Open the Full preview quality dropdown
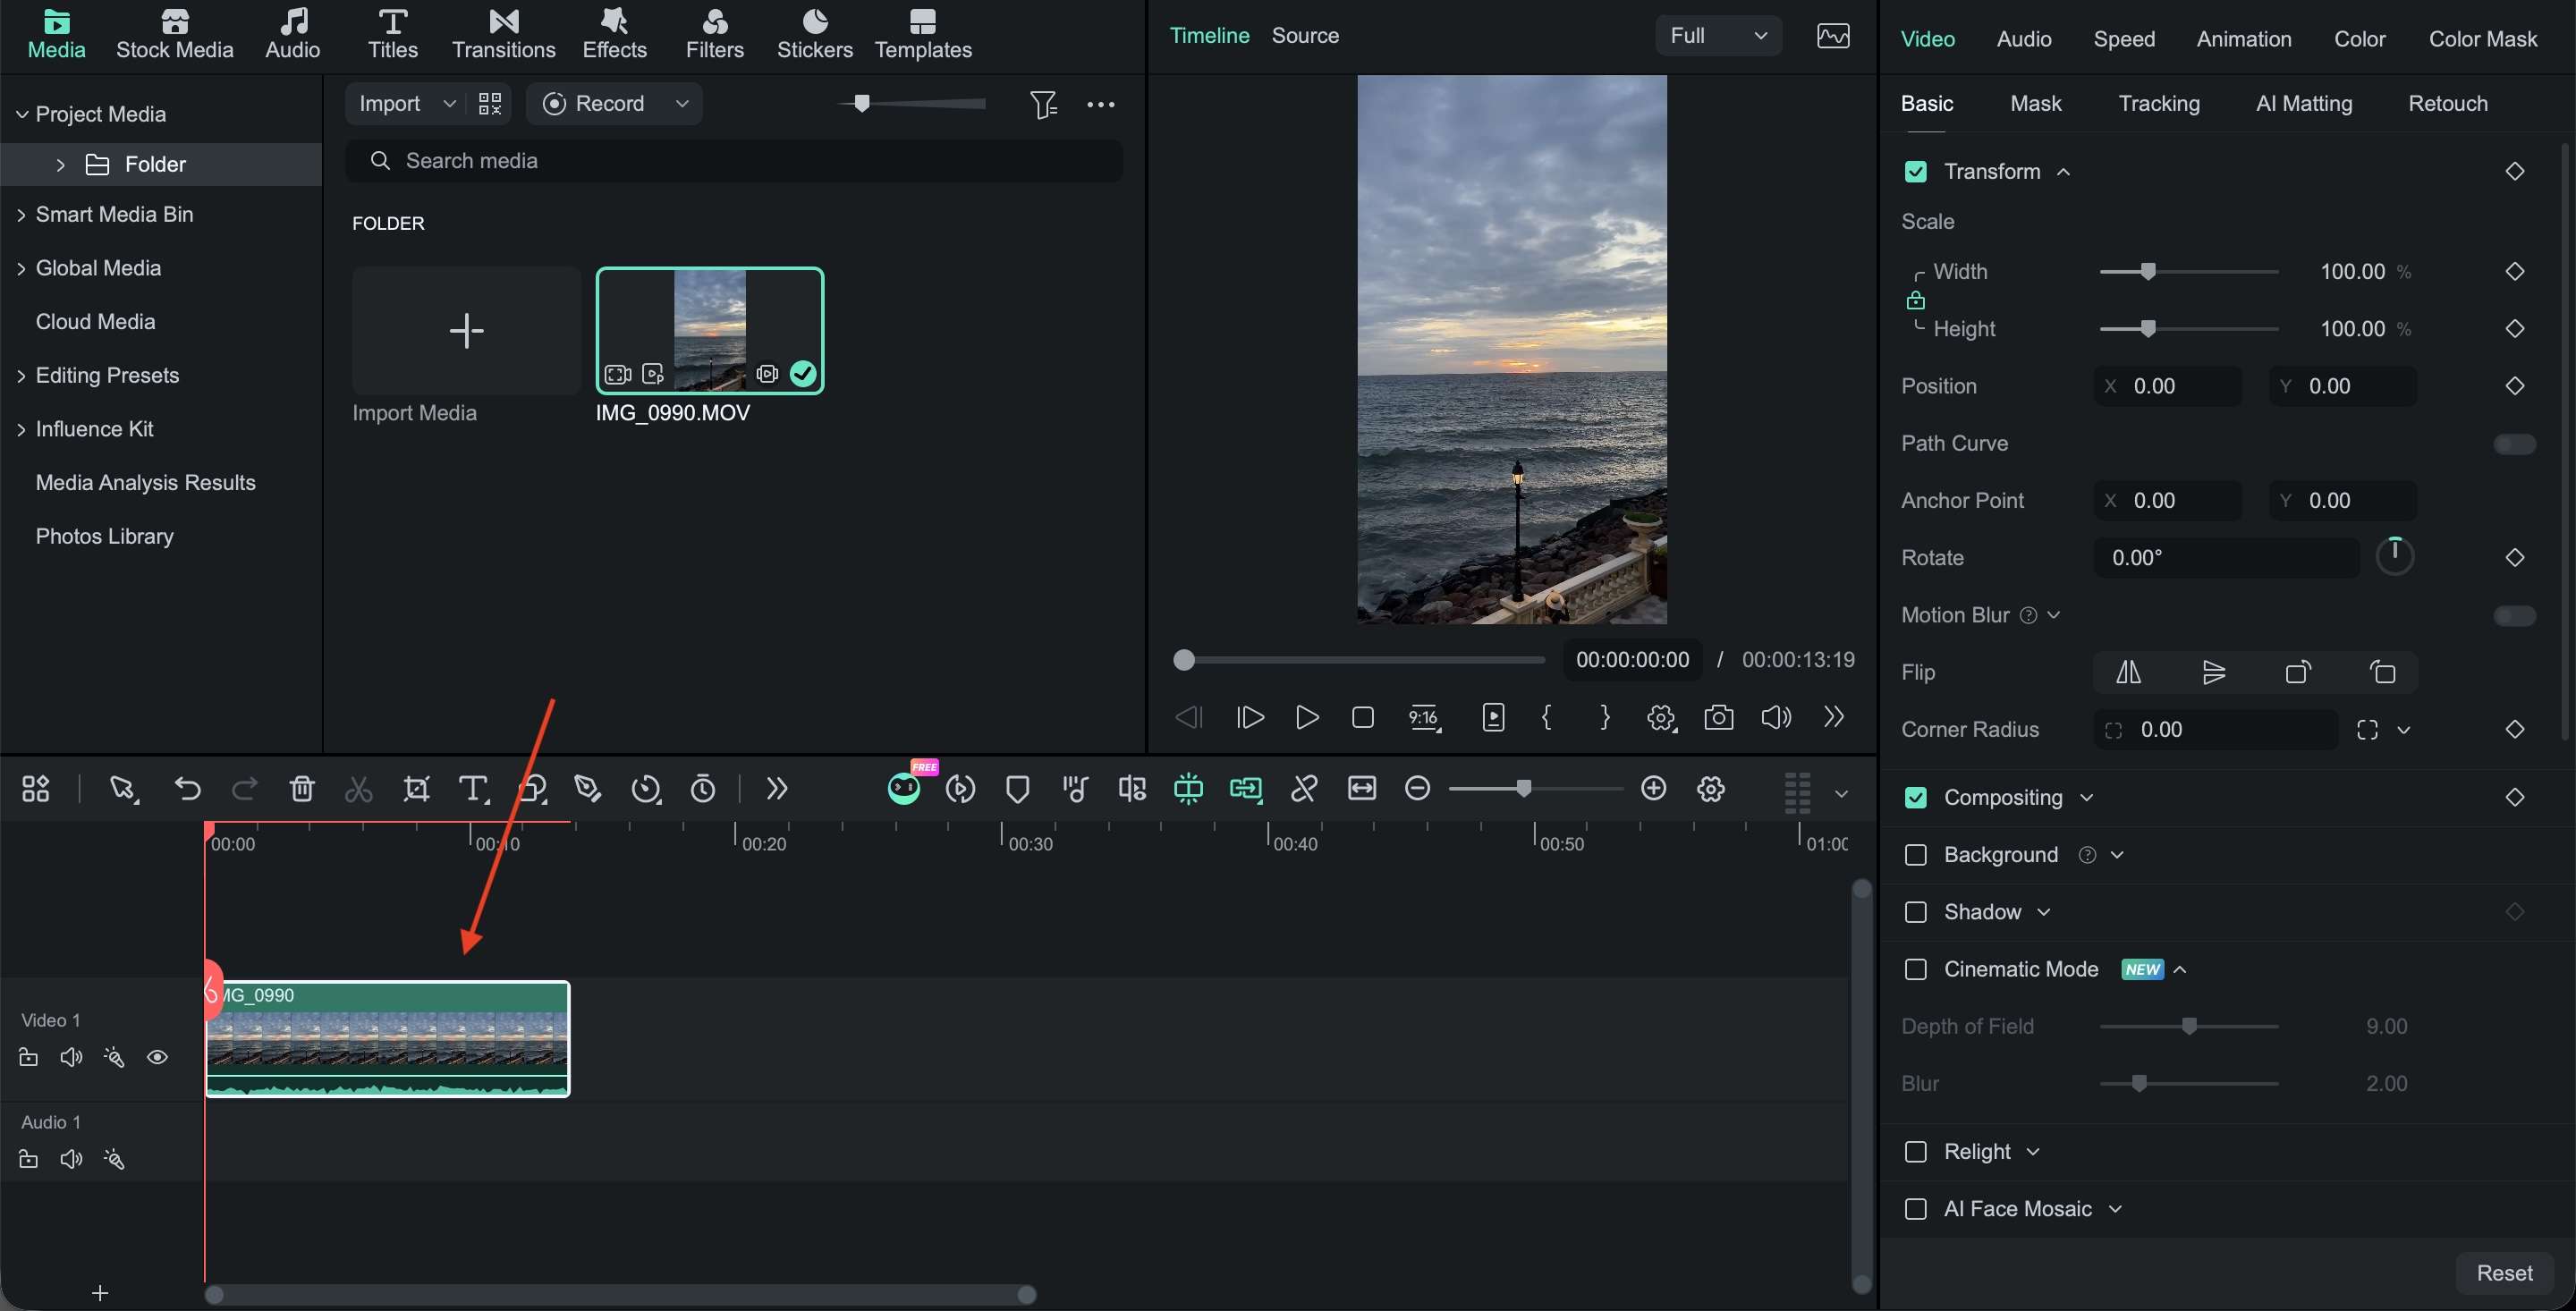The height and width of the screenshot is (1311, 2576). point(1718,36)
